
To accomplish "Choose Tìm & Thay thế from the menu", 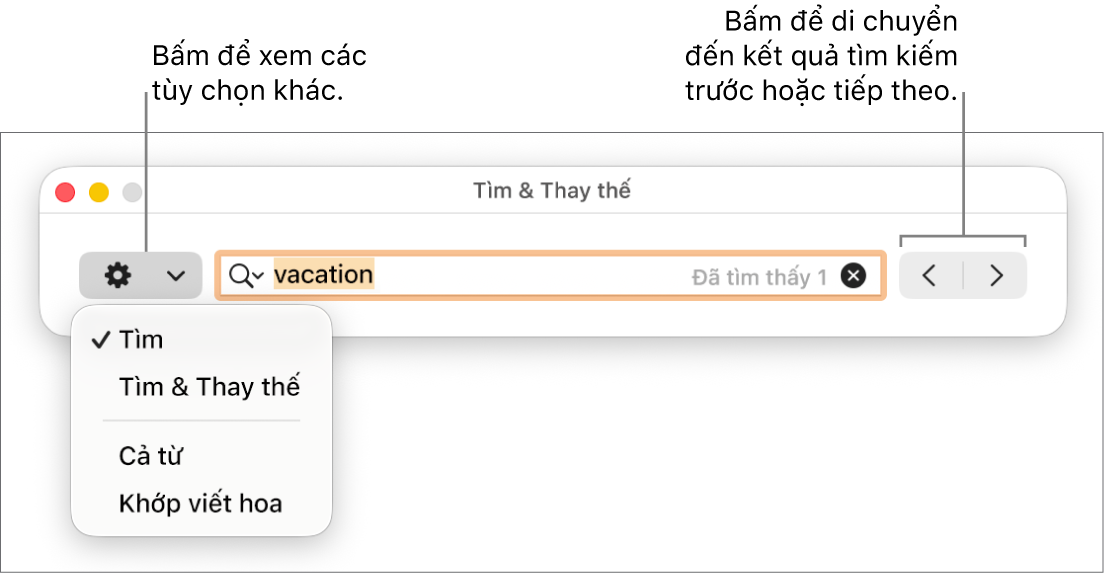I will click(209, 387).
